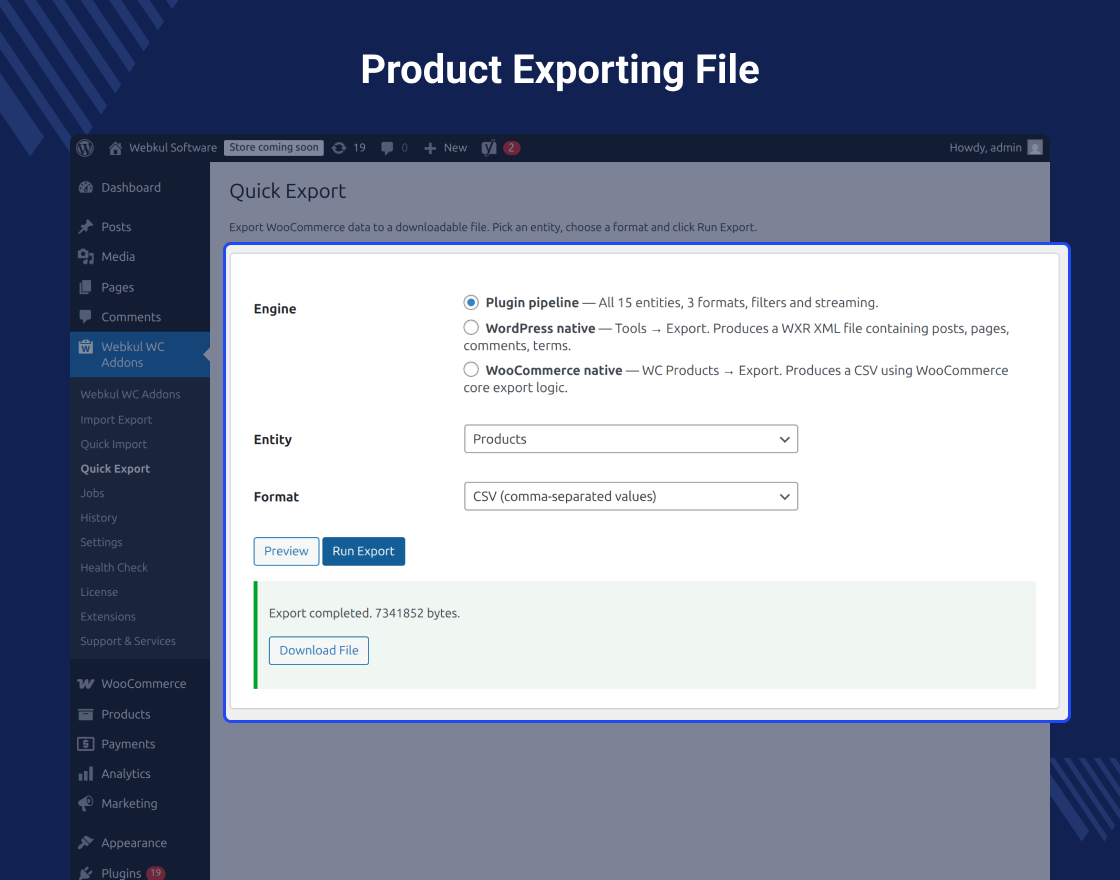
Task: Open the Entity dropdown showing Products
Action: (631, 439)
